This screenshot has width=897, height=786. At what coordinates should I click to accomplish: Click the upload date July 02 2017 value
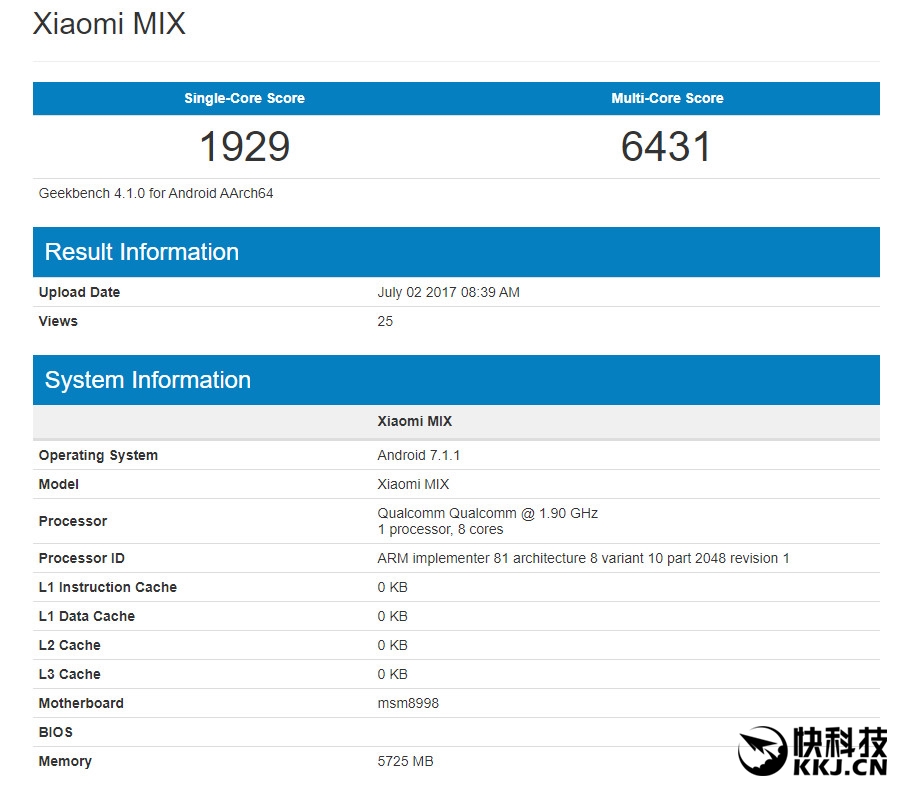448,292
